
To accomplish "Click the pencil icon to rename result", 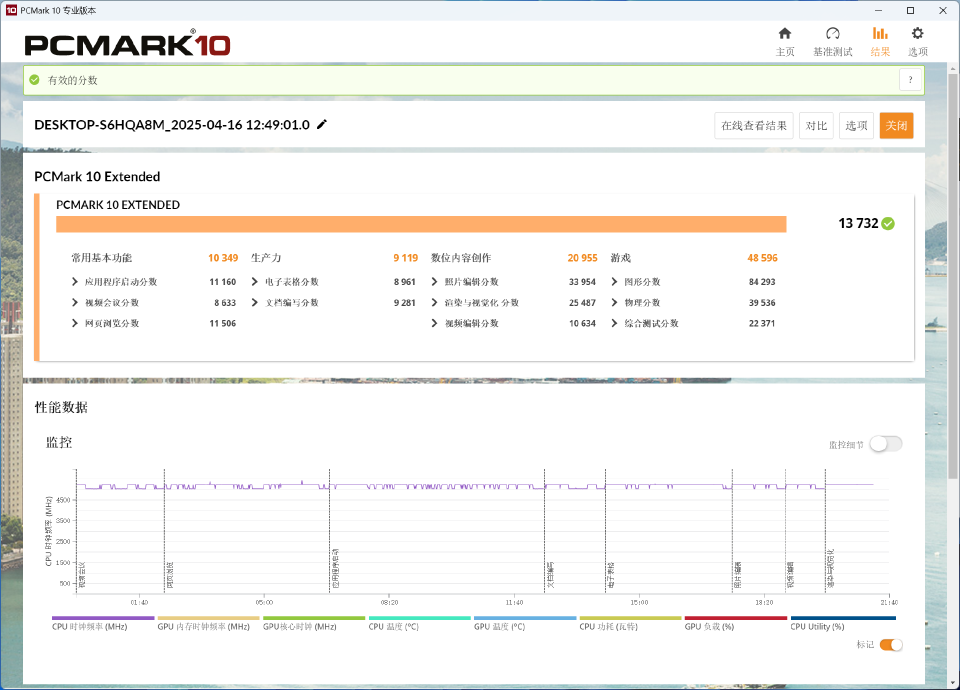I will click(x=322, y=125).
